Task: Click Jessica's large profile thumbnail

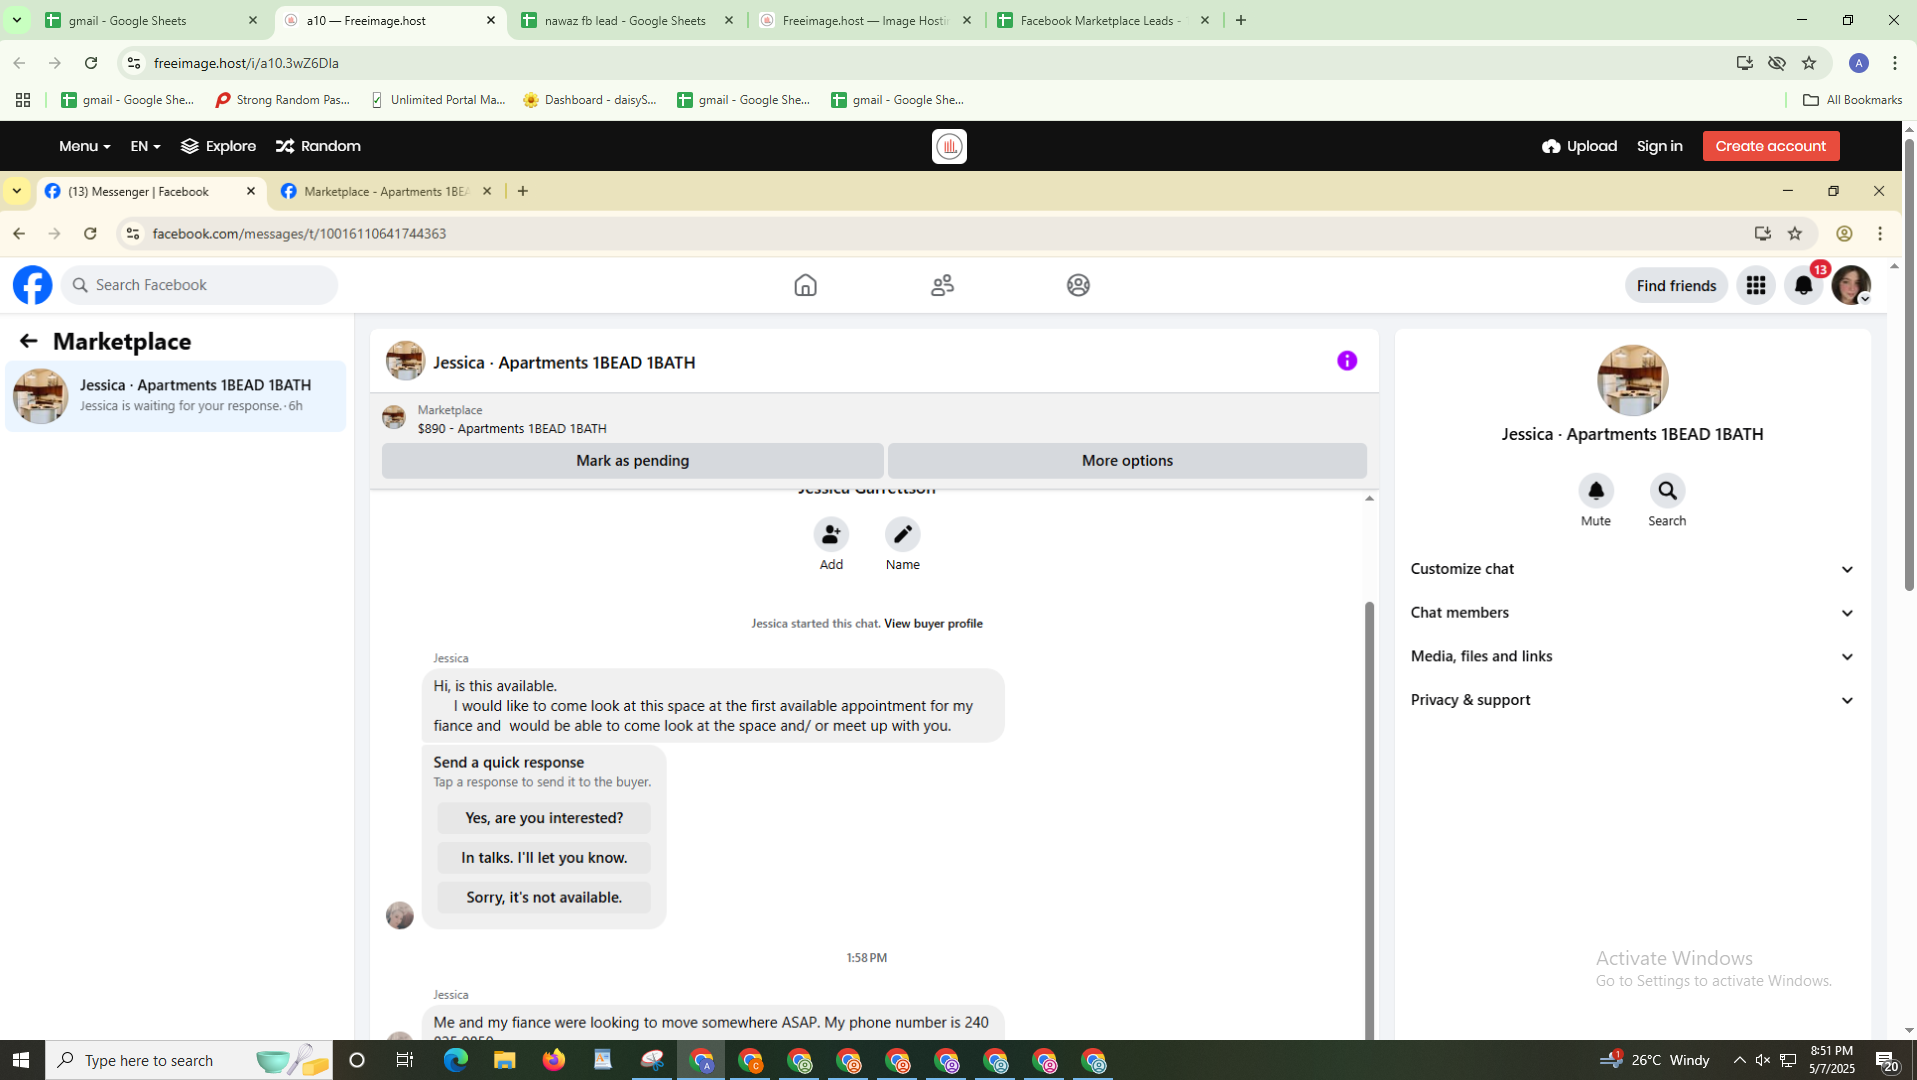Action: click(x=1632, y=380)
